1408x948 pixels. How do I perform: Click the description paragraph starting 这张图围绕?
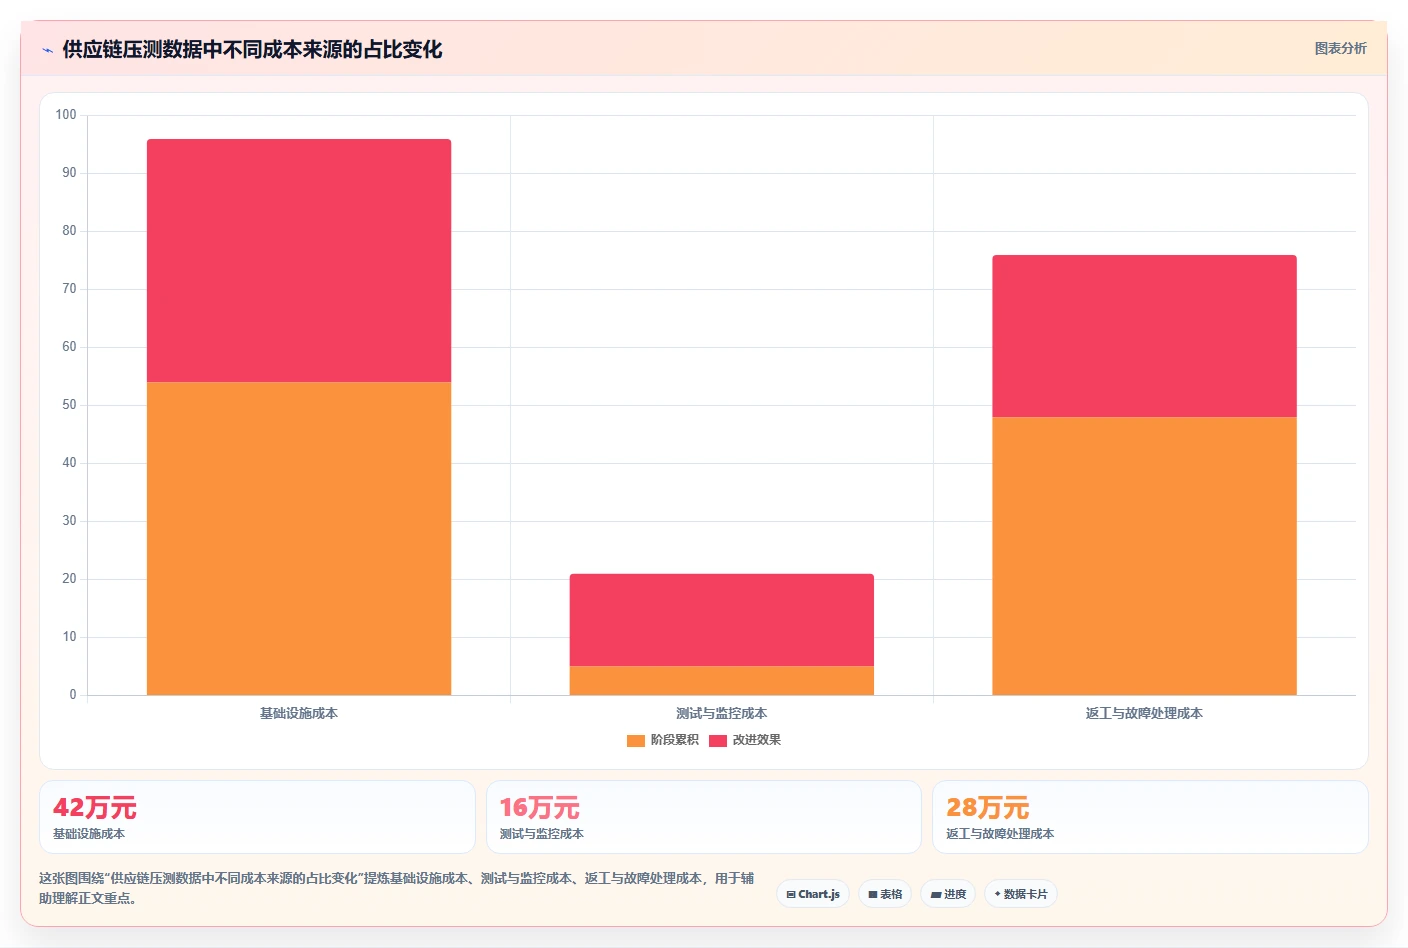(397, 888)
